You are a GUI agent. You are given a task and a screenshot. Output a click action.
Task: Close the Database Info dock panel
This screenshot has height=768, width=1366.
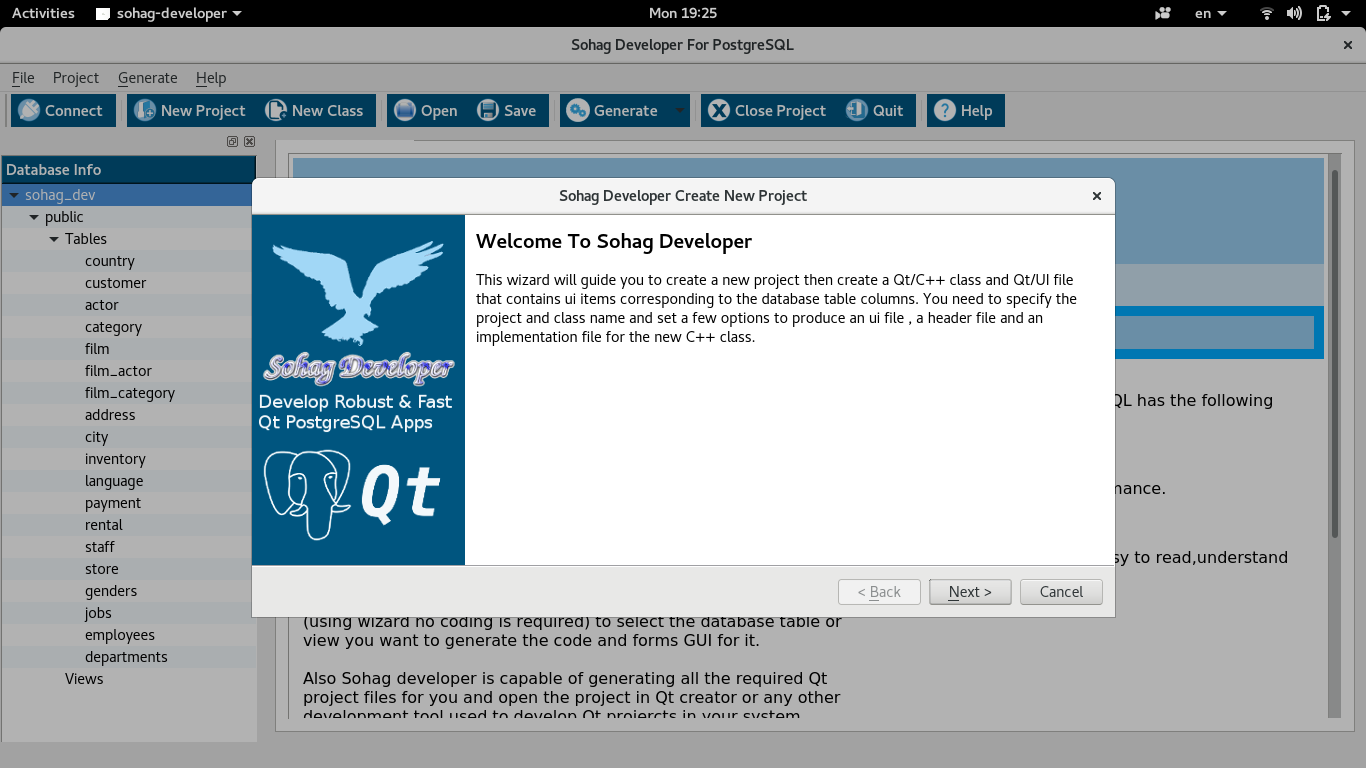(x=249, y=142)
